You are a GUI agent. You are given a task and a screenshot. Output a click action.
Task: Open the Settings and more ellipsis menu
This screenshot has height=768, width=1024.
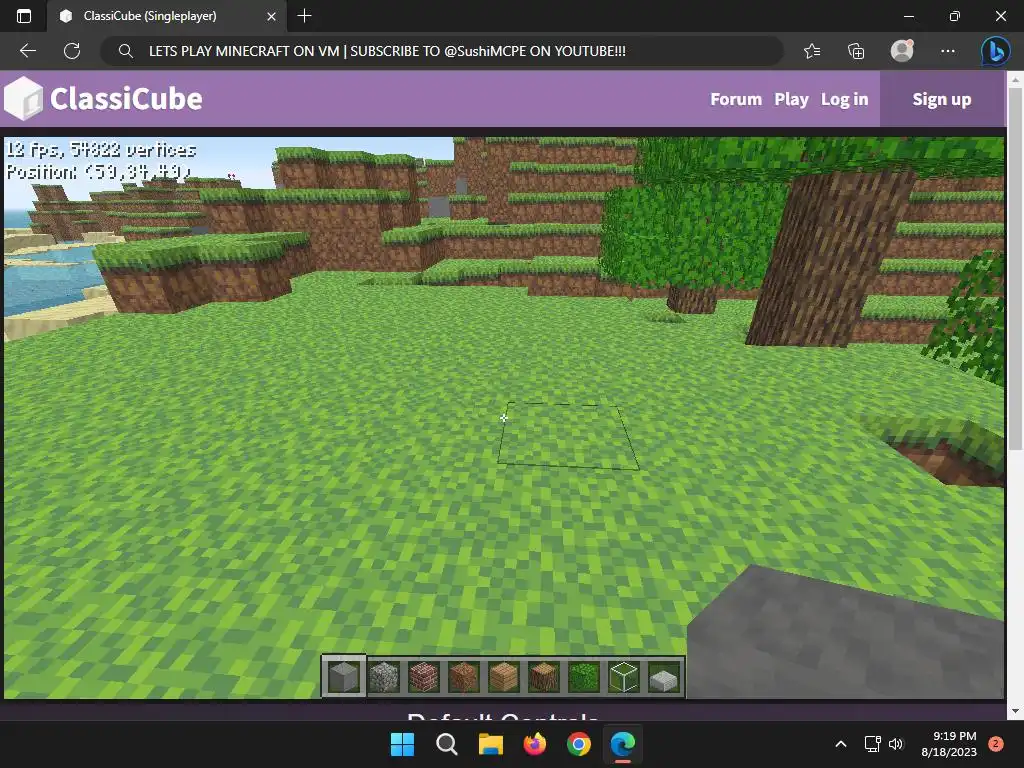[948, 51]
